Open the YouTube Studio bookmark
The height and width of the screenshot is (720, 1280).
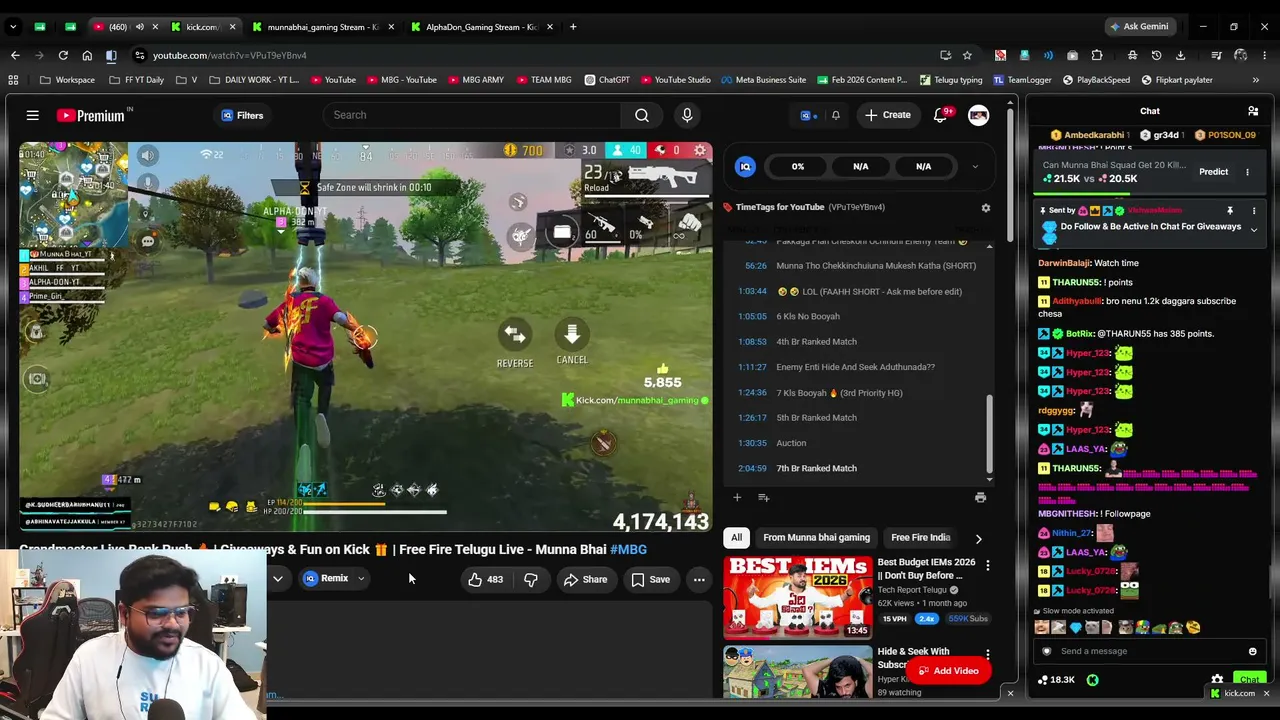675,80
